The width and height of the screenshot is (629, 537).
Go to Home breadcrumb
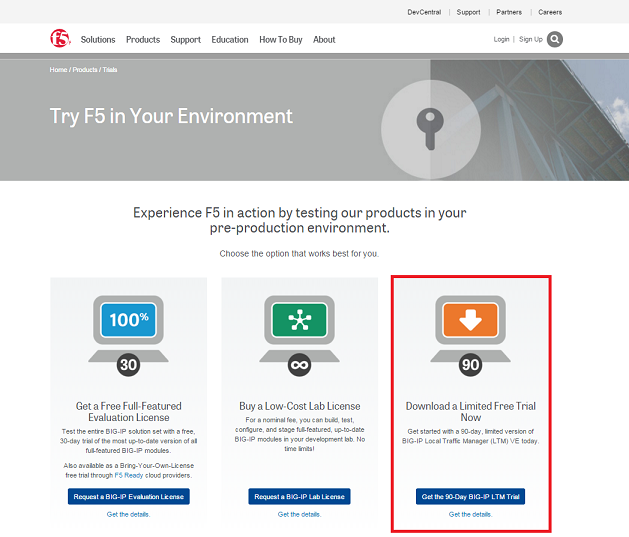pyautogui.click(x=58, y=70)
